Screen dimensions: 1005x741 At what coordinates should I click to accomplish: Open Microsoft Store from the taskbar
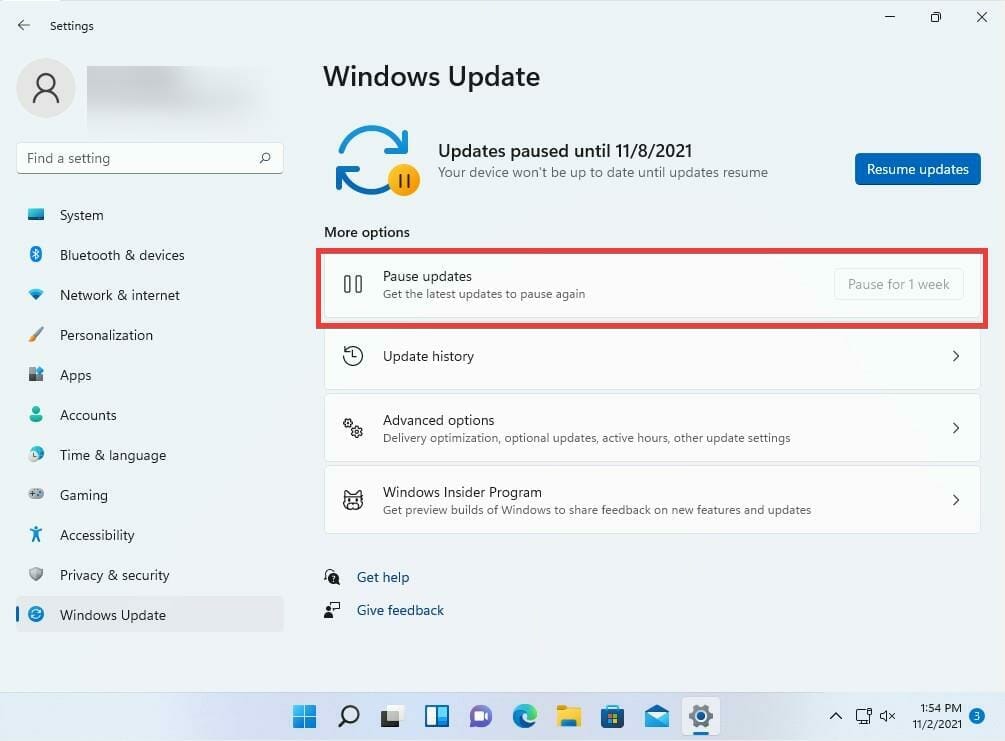coord(612,716)
